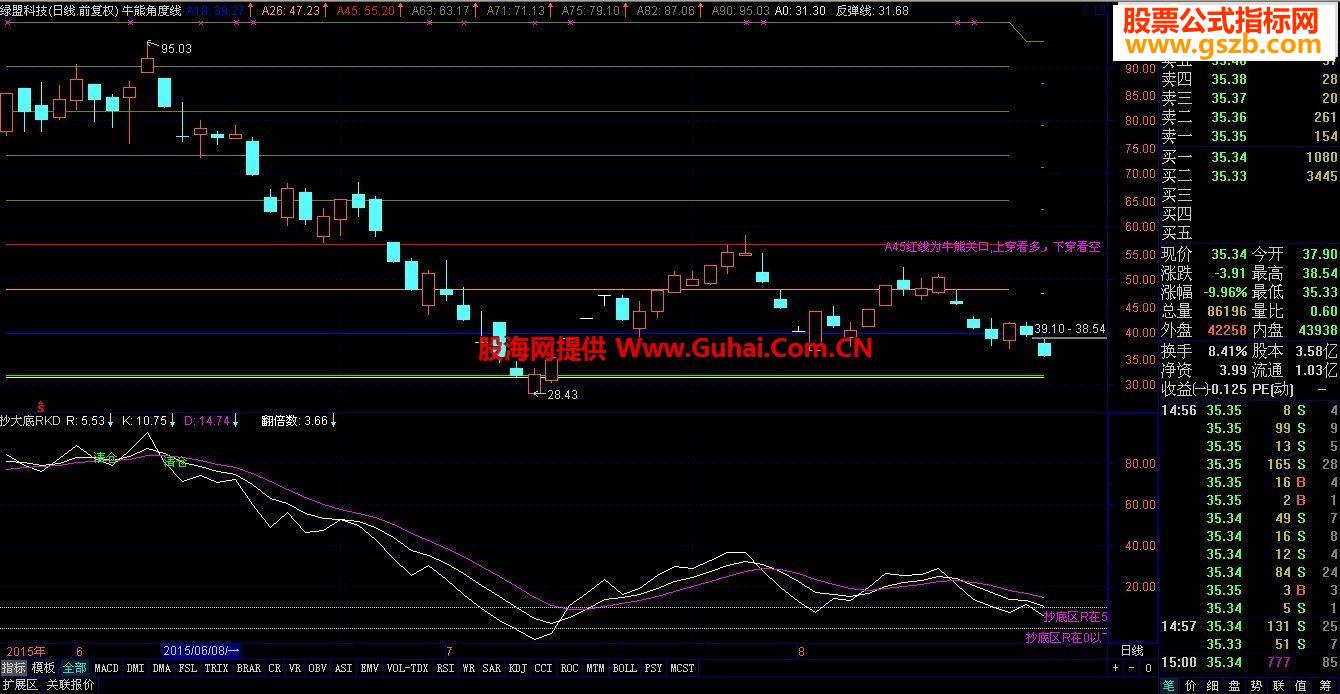Select the WR indicator
Image resolution: width=1340 pixels, height=694 pixels.
pyautogui.click(x=468, y=667)
